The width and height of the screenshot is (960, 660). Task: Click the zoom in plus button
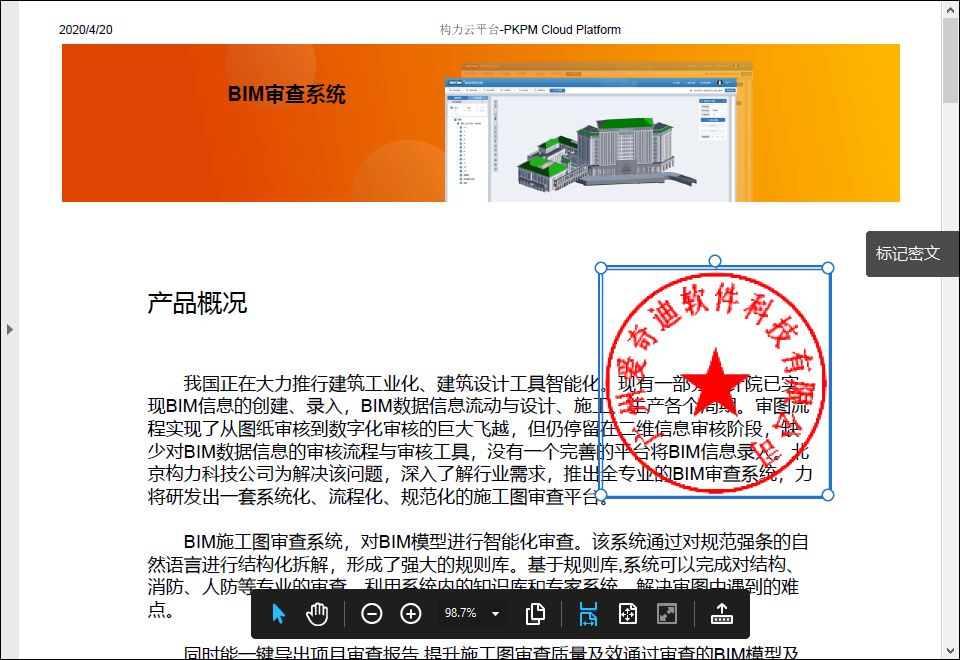(x=411, y=613)
